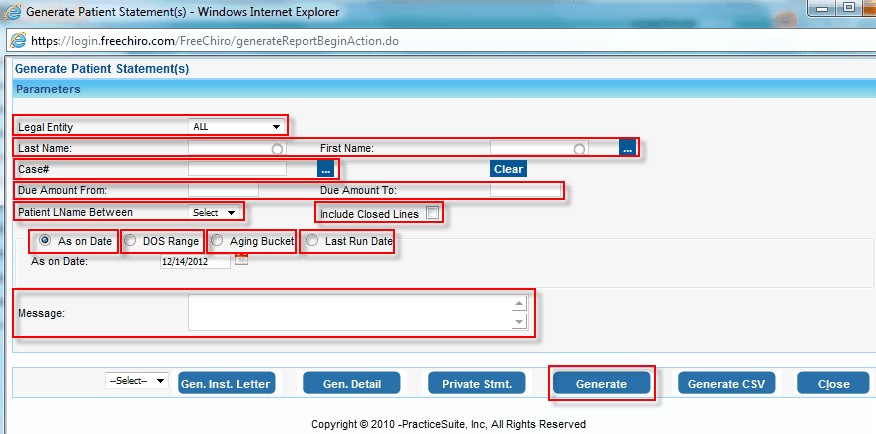Click the Generate CSV button
This screenshot has width=876, height=434.
(727, 383)
